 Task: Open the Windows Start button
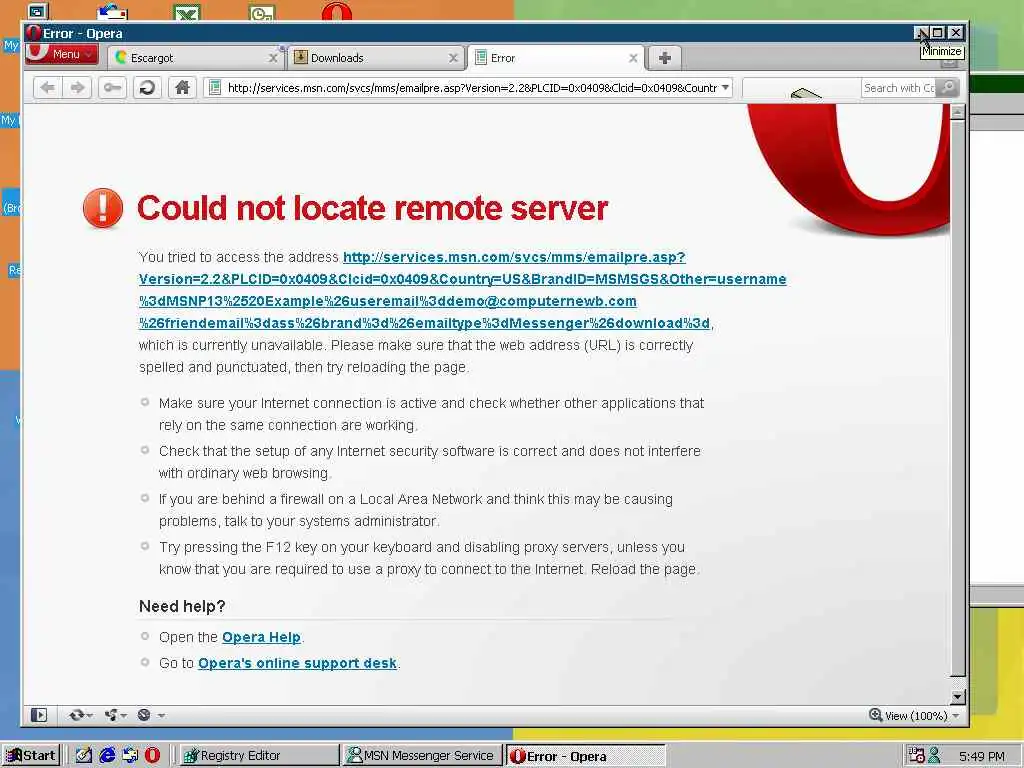tap(31, 756)
